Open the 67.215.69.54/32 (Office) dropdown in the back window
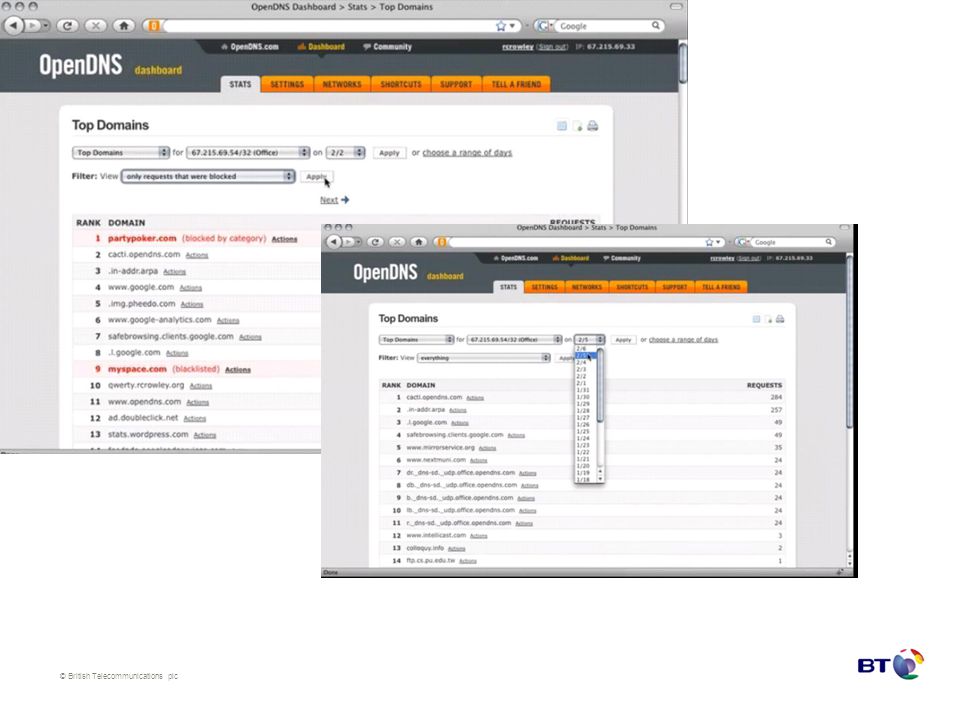The image size is (960, 720). coord(248,152)
